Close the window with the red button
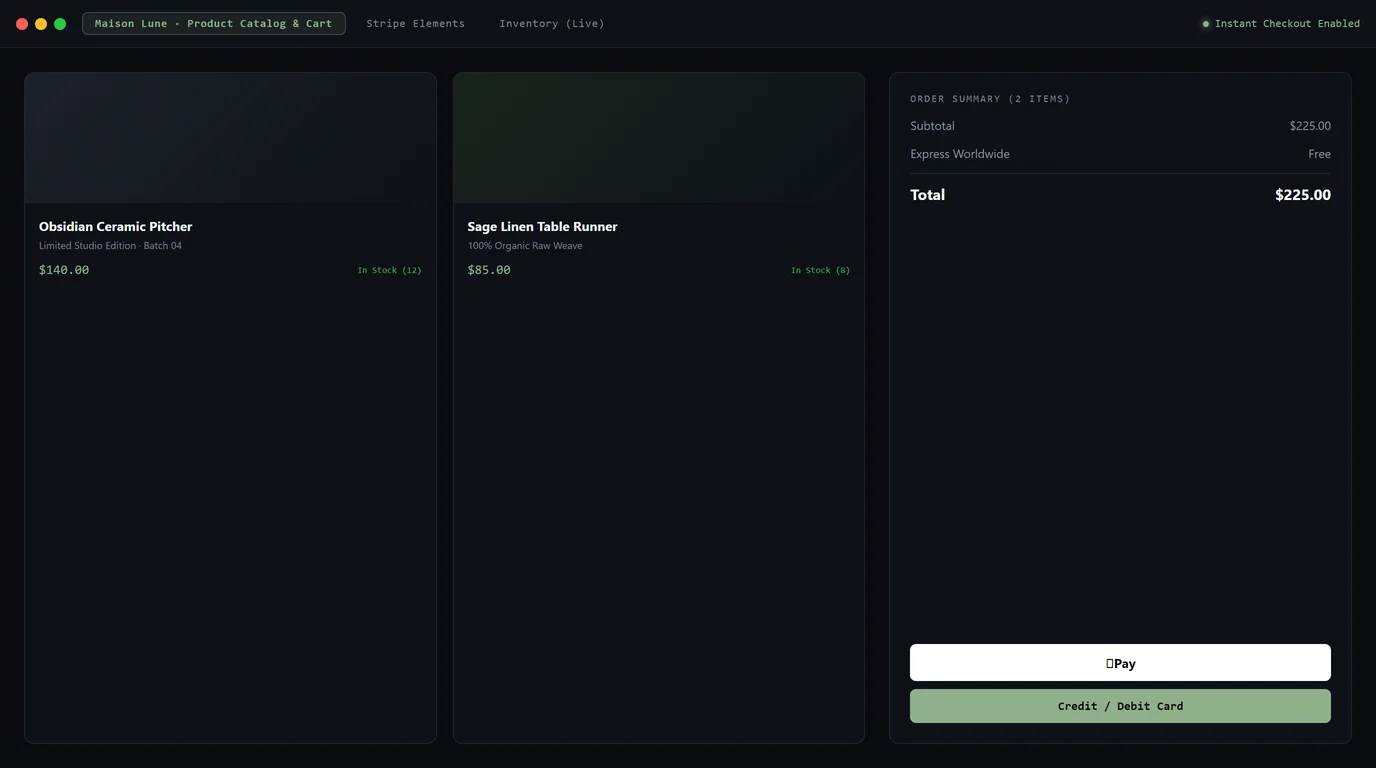The height and width of the screenshot is (768, 1376). click(x=22, y=24)
